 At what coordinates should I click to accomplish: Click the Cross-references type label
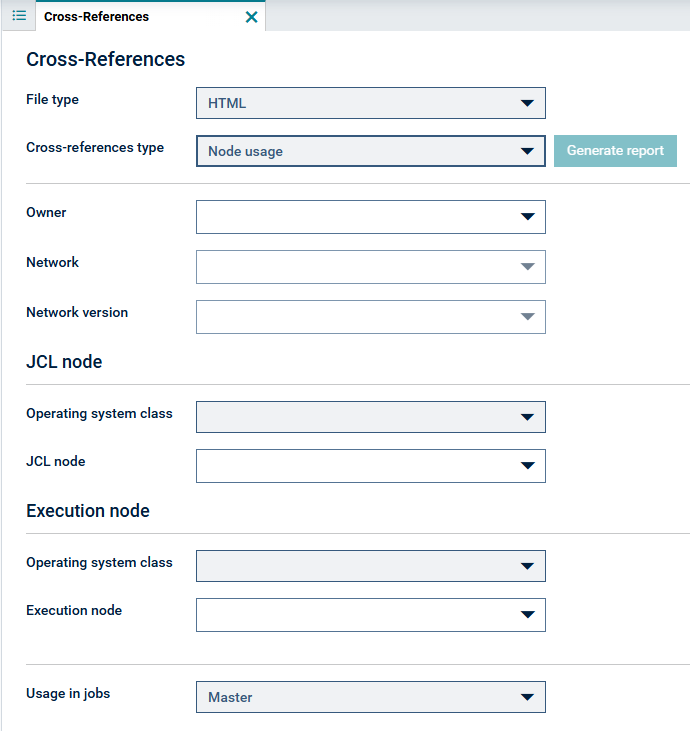pyautogui.click(x=95, y=148)
